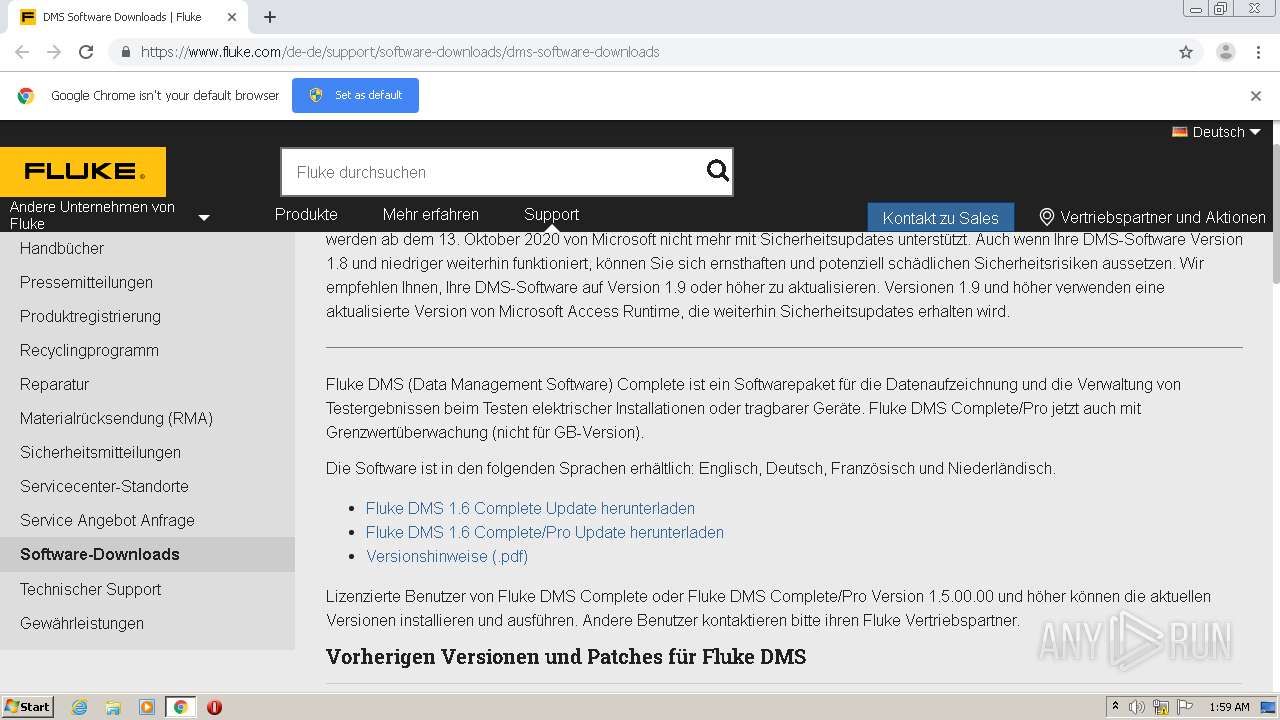This screenshot has width=1280, height=720.
Task: Open the Support menu
Action: click(551, 214)
